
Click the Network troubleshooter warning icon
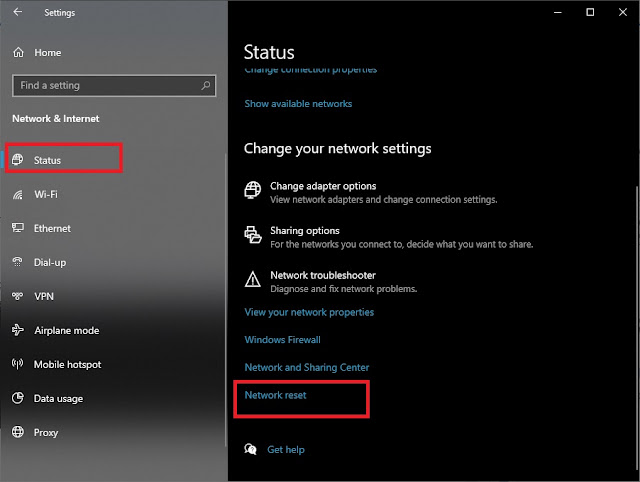tap(253, 280)
